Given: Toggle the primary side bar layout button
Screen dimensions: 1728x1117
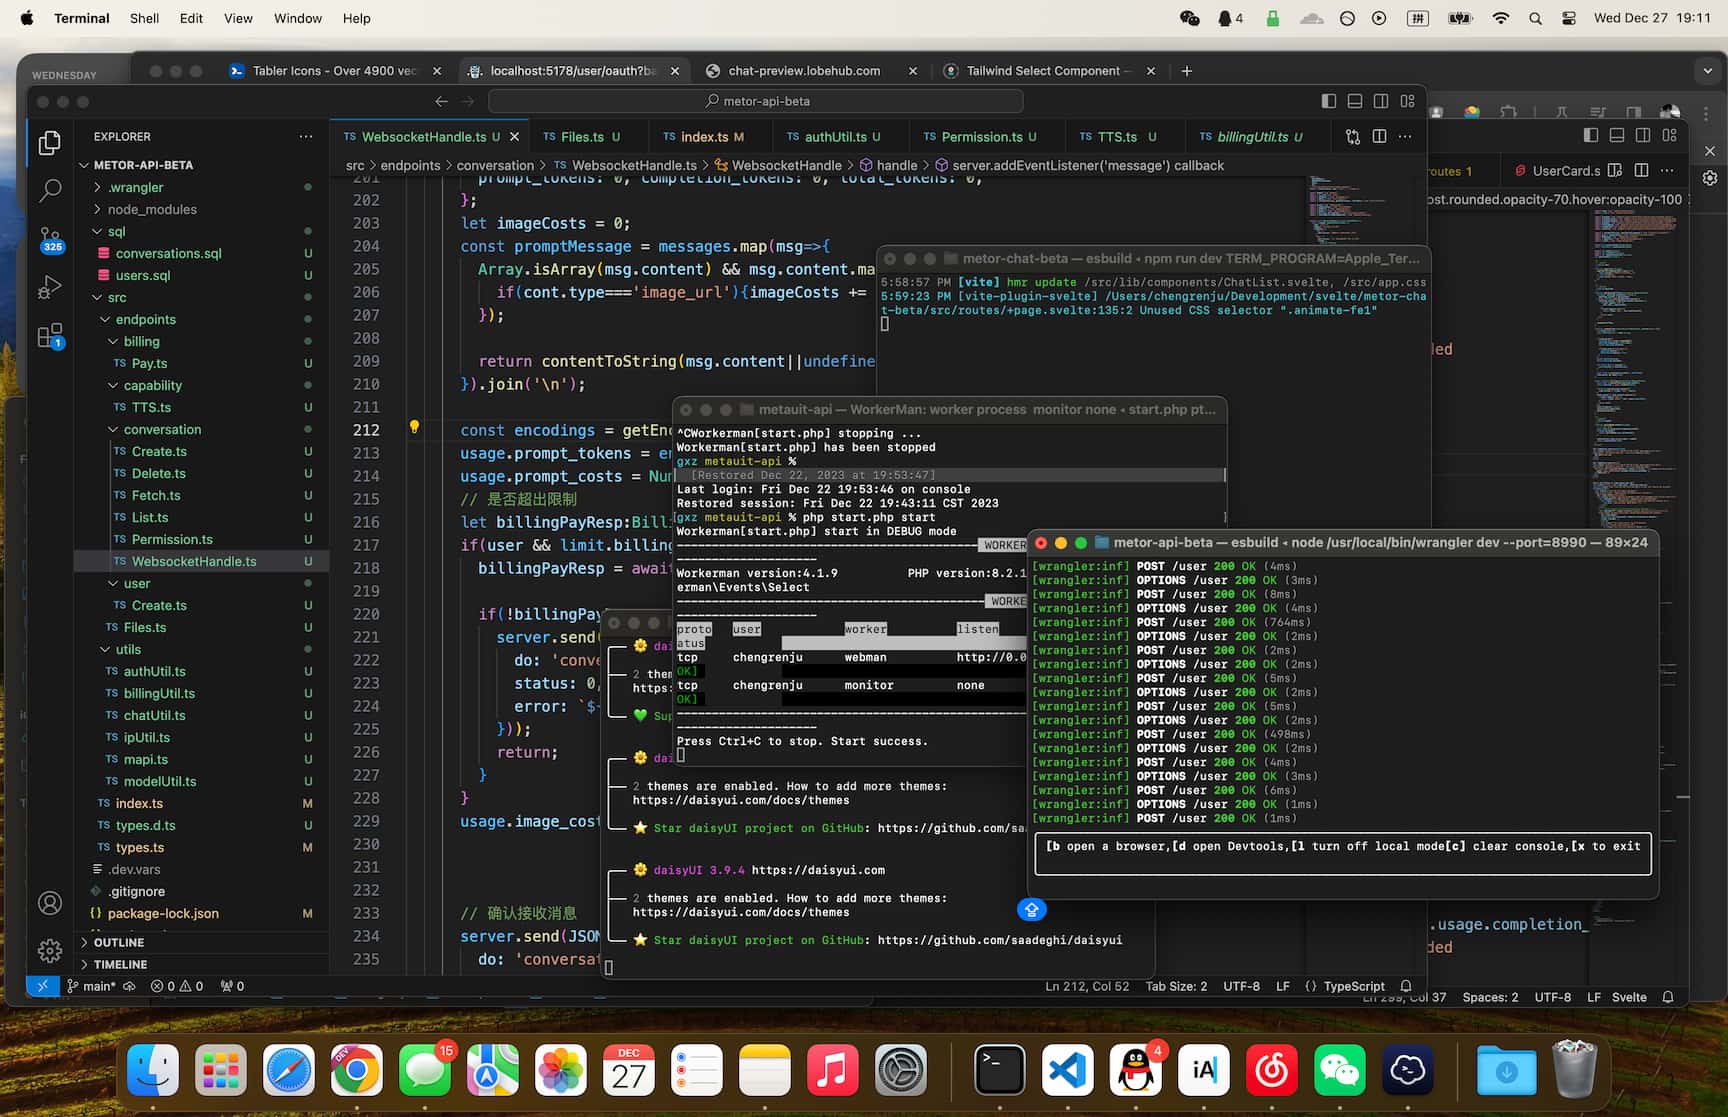Looking at the screenshot, I should click(1328, 101).
